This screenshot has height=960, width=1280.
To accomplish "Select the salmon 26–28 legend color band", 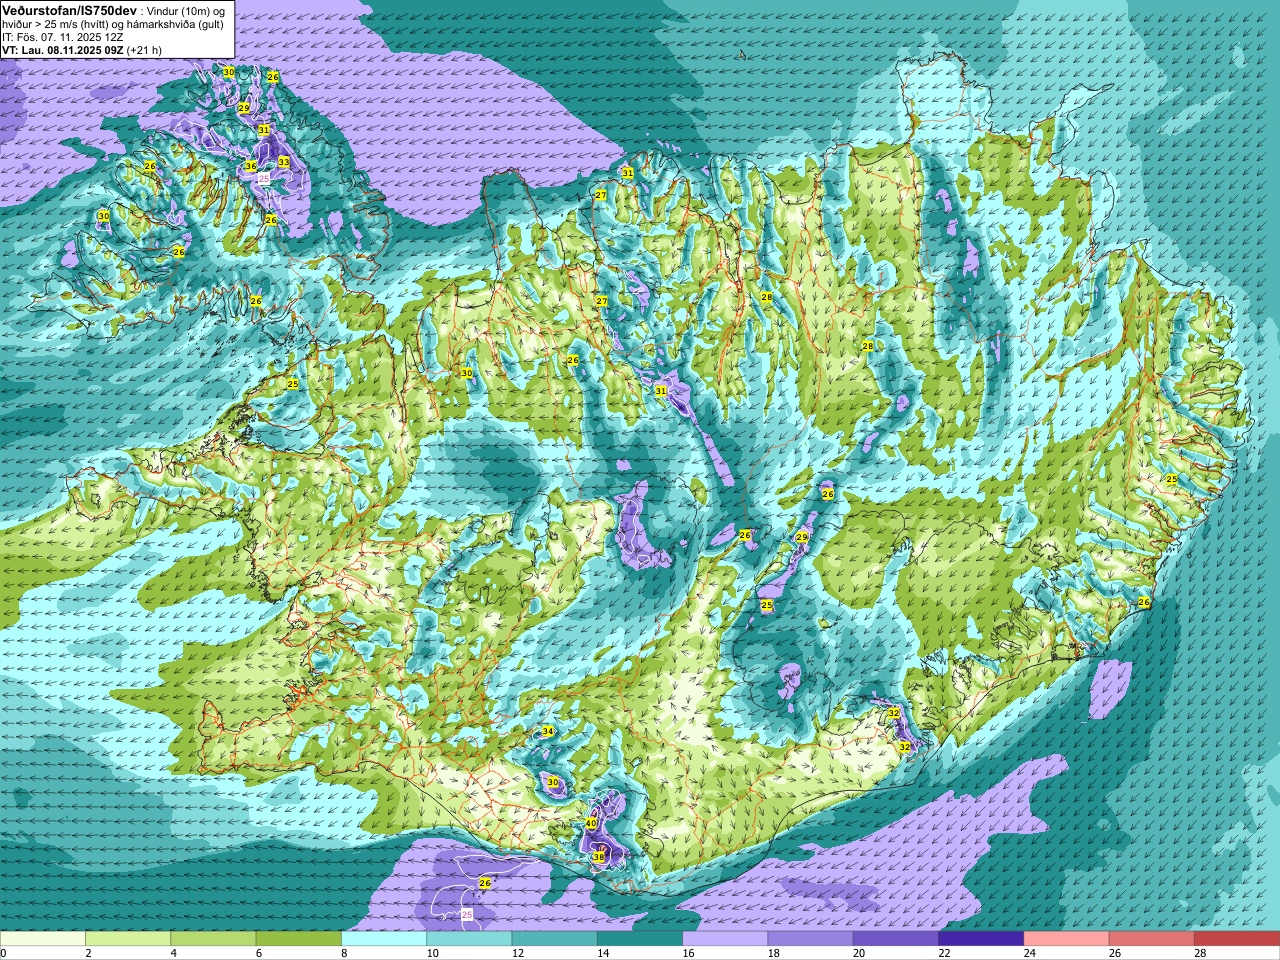I will (x=1152, y=939).
